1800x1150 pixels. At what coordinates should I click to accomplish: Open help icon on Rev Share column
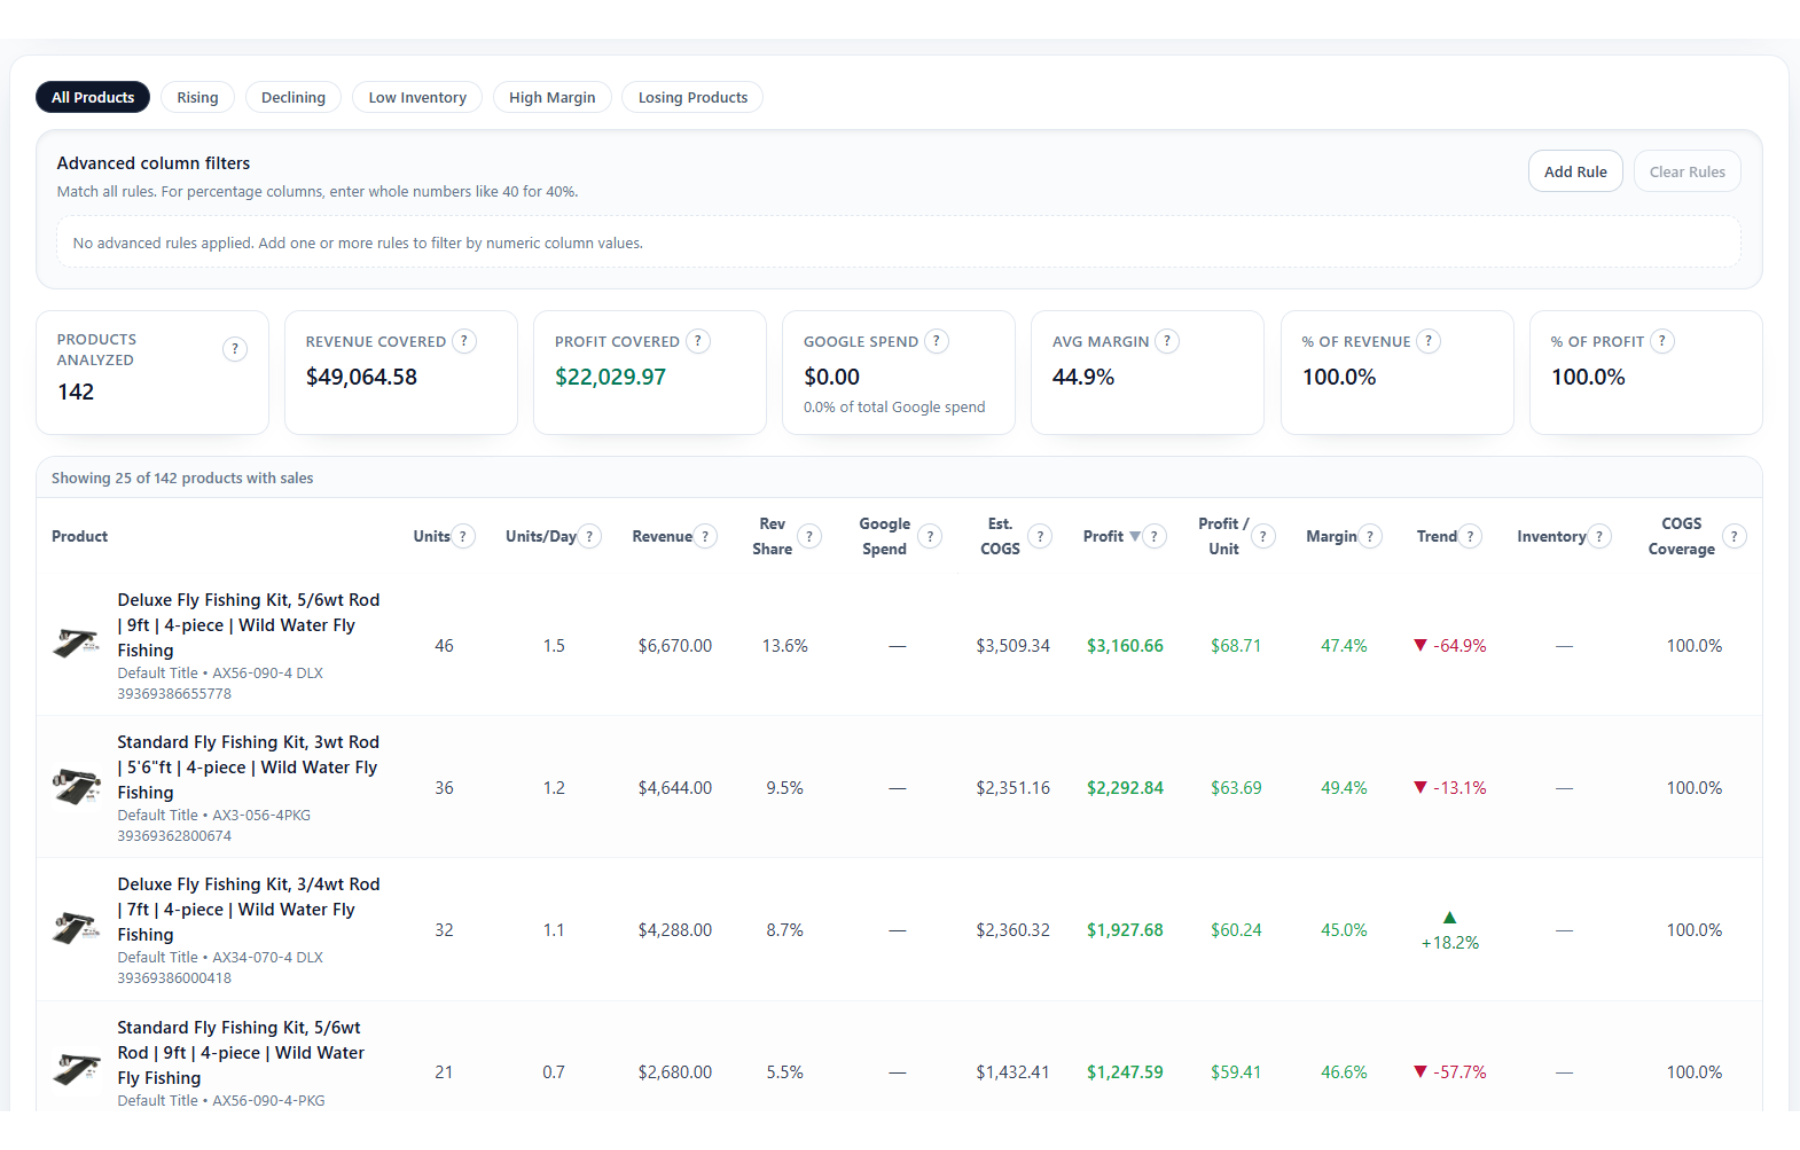click(809, 536)
